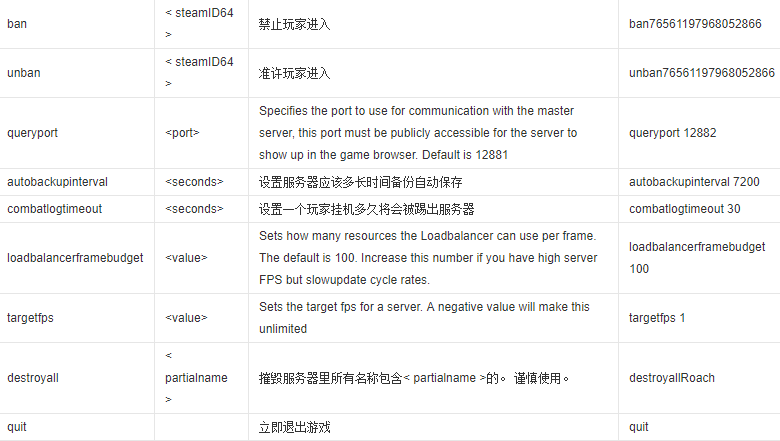Image resolution: width=780 pixels, height=441 pixels.
Task: Click the ban76561197968052866 example text
Action: (695, 24)
